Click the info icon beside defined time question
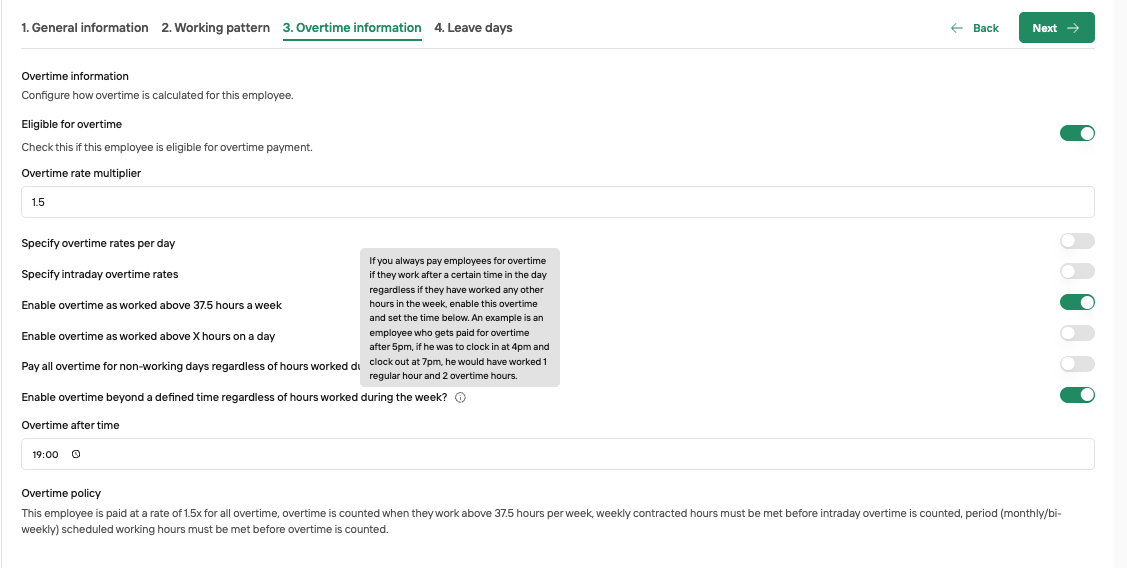Screen dimensions: 1127x568 (x=461, y=398)
